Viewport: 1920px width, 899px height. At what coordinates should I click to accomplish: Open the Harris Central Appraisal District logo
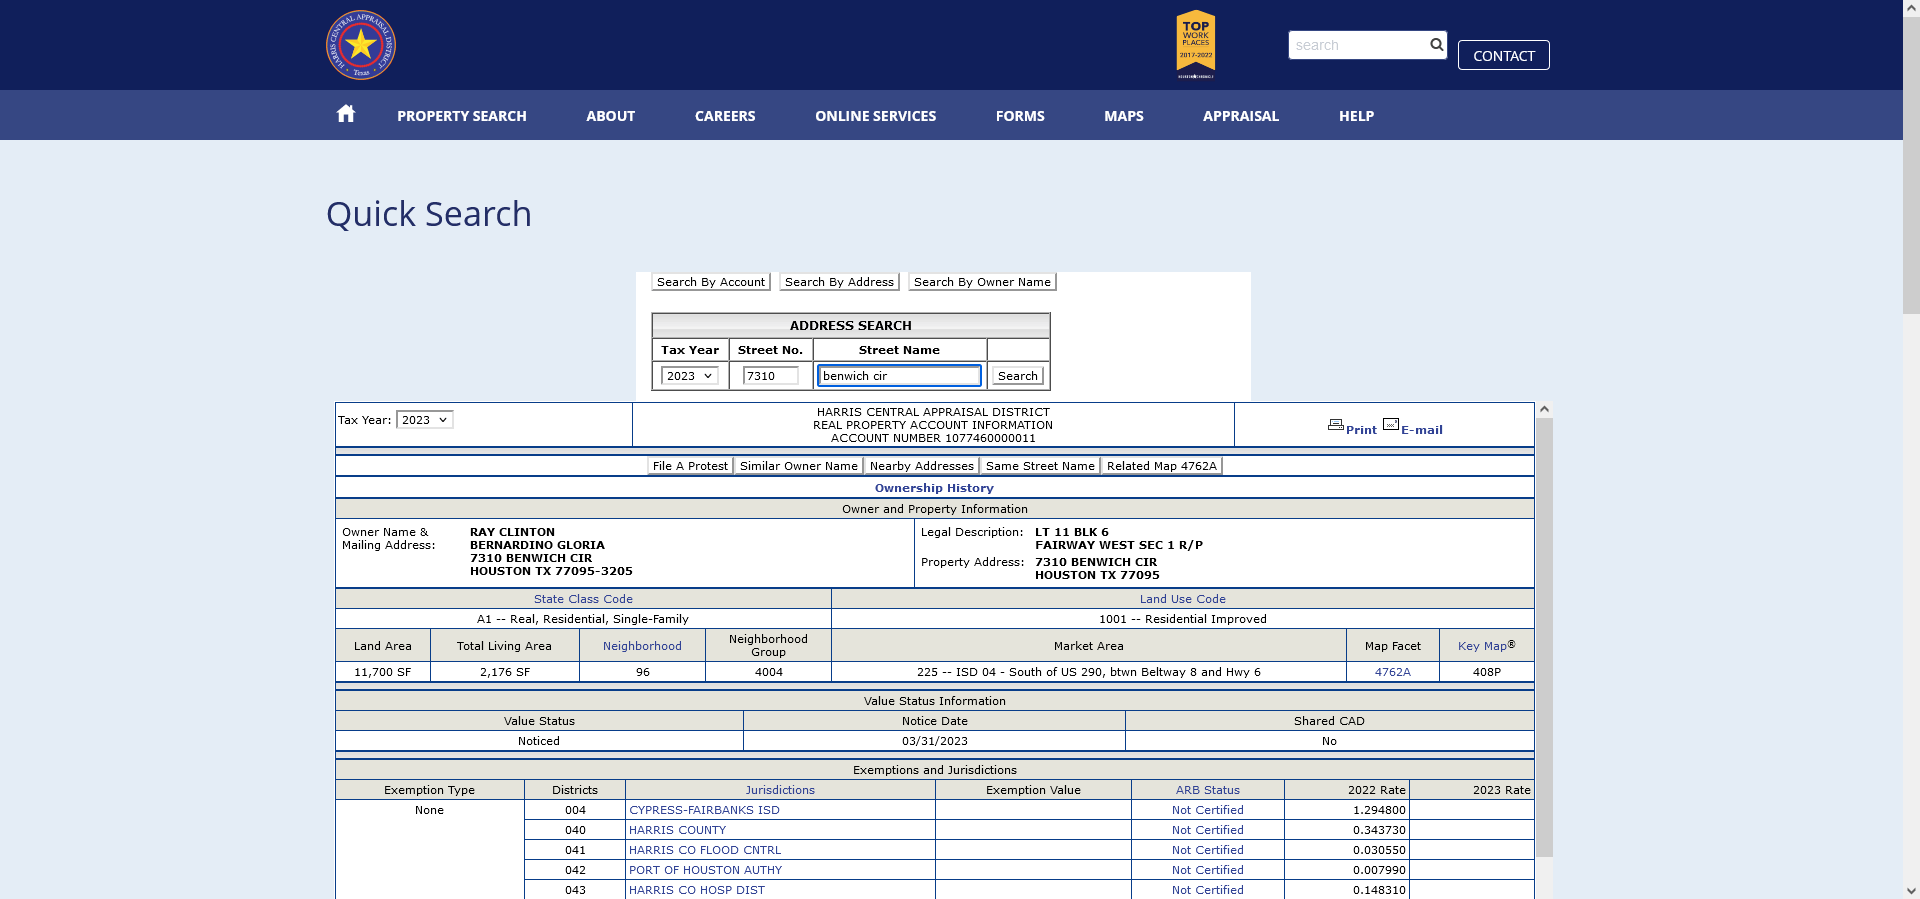point(361,45)
